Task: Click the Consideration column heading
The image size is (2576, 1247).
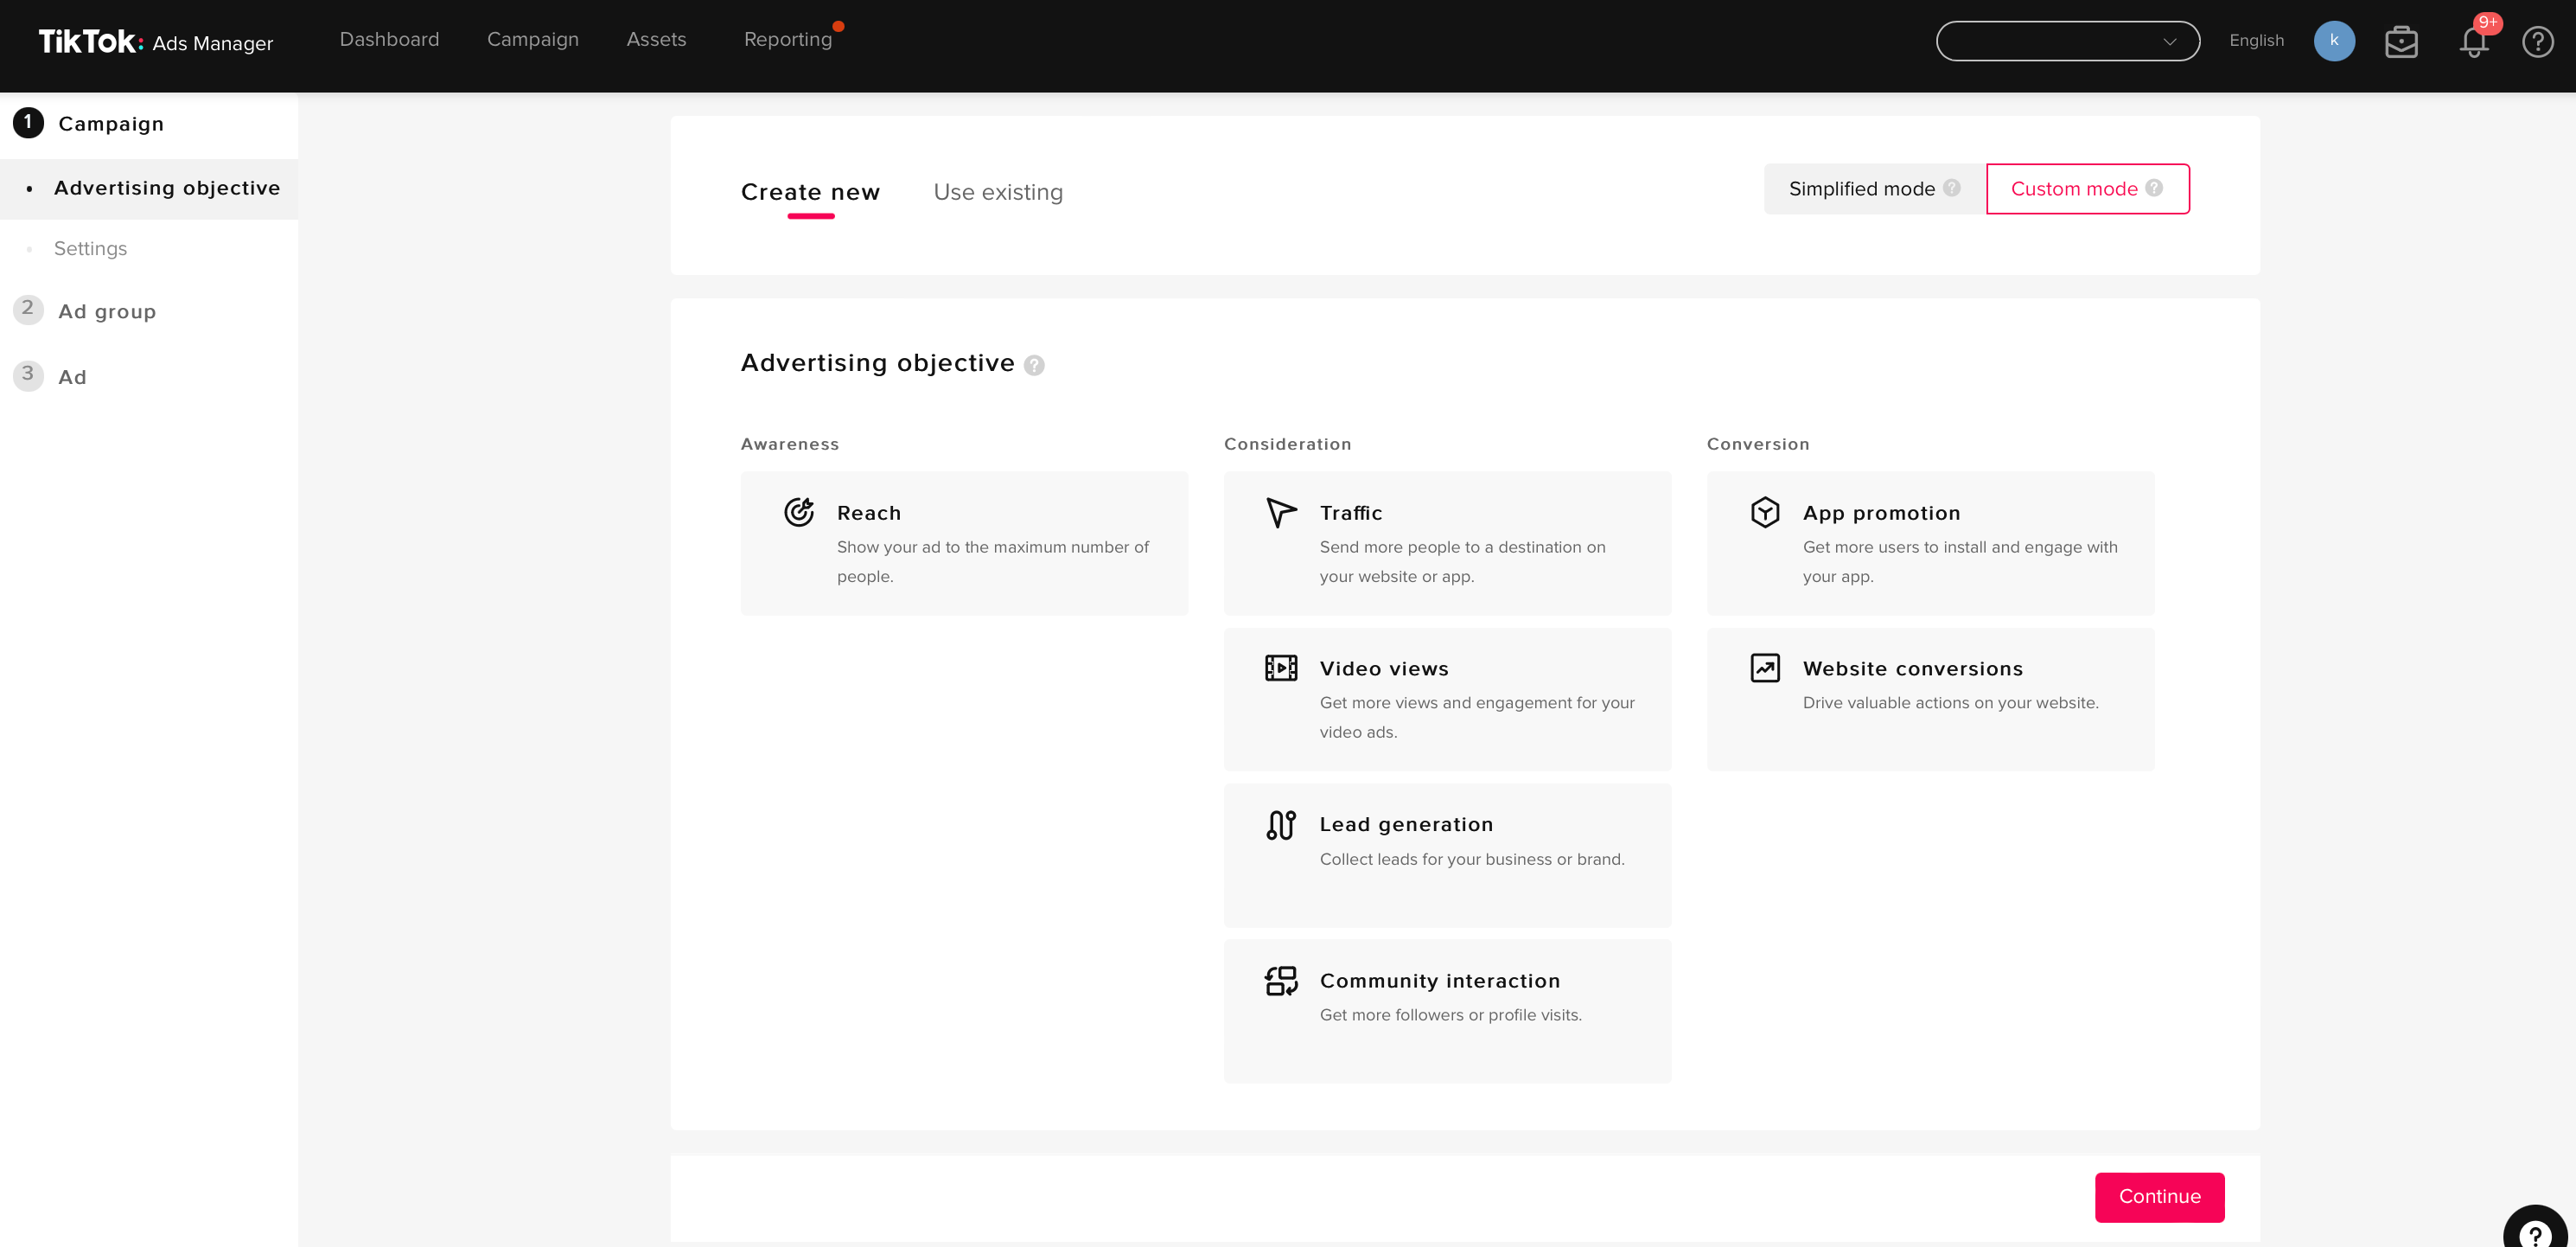Action: (1287, 444)
